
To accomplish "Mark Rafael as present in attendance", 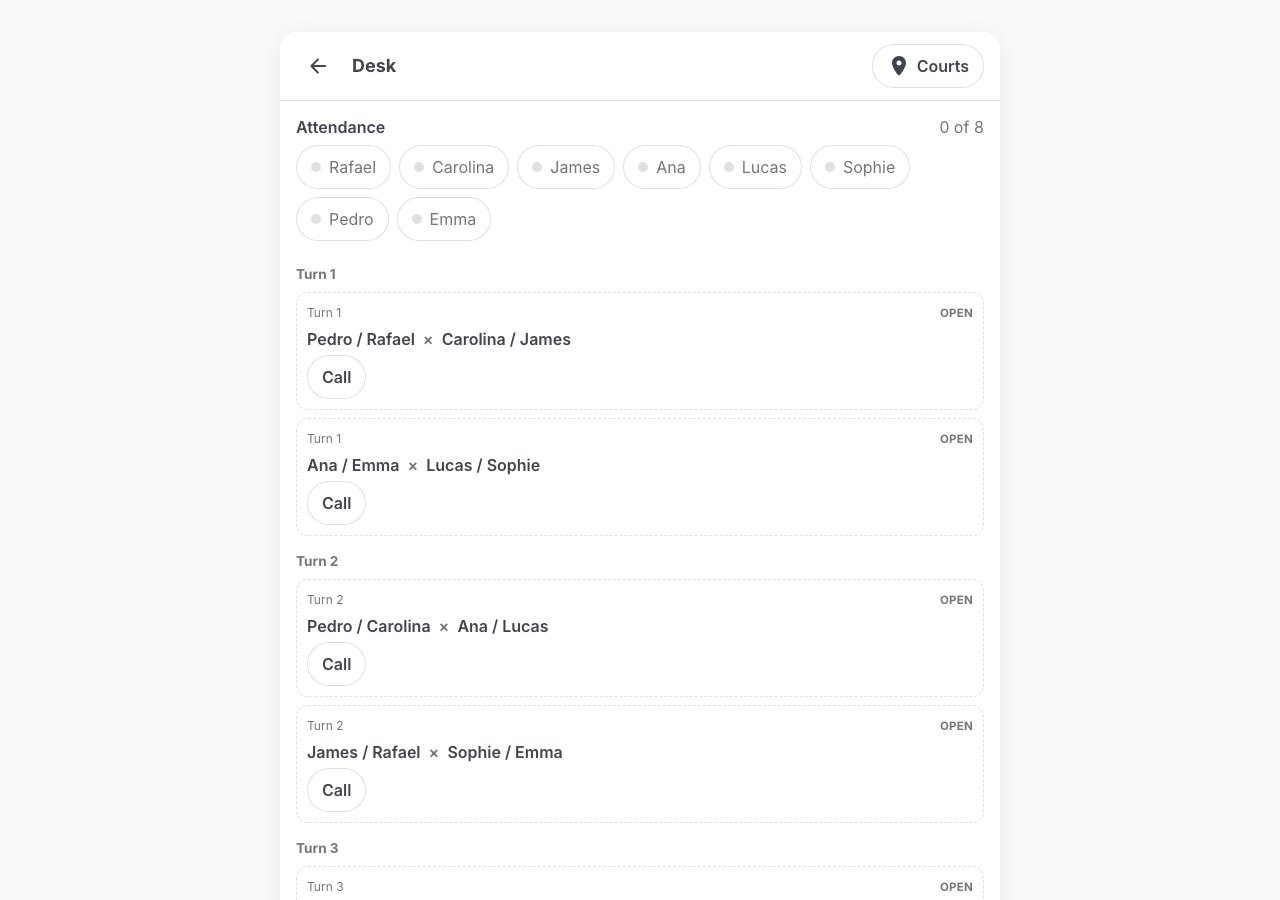I will tap(343, 167).
